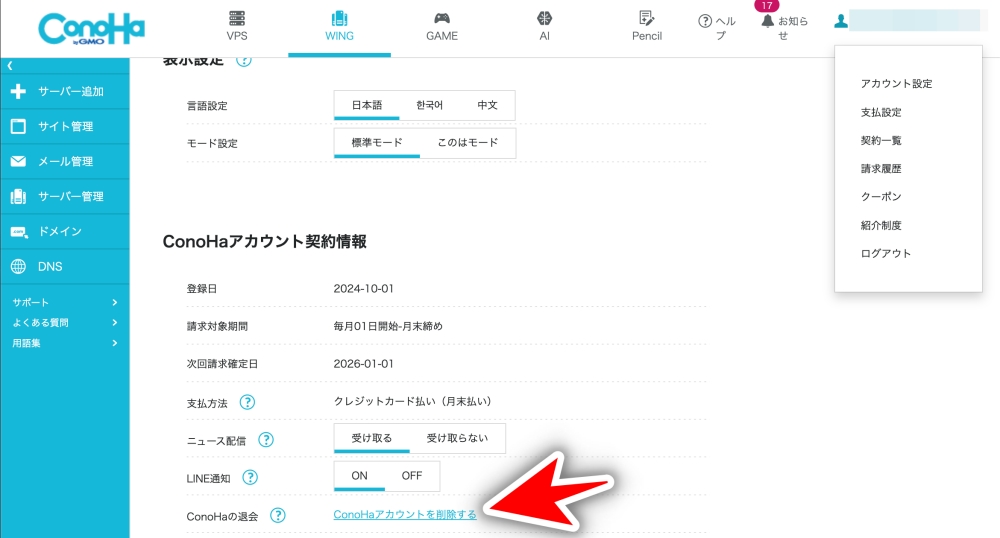Switch to the VPS tab

pos(237,27)
